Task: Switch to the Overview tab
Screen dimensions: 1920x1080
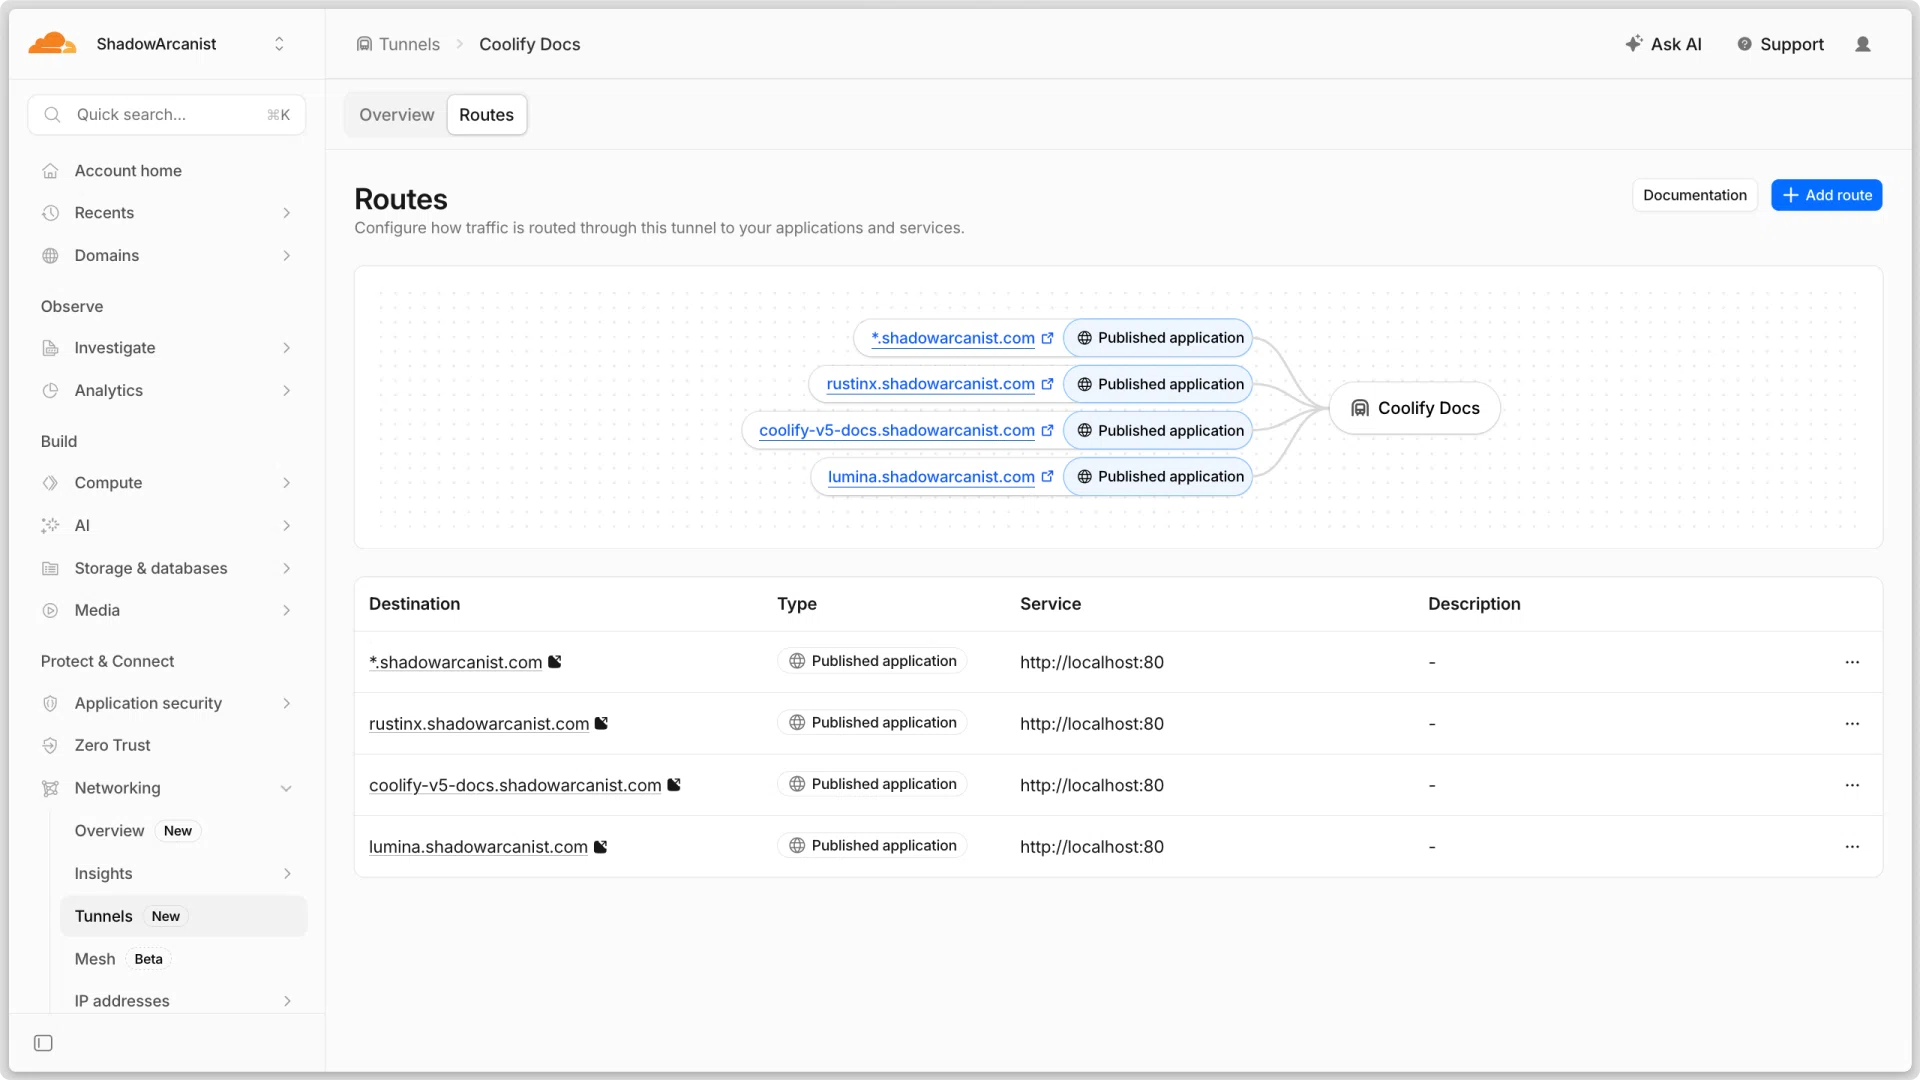Action: click(x=397, y=115)
